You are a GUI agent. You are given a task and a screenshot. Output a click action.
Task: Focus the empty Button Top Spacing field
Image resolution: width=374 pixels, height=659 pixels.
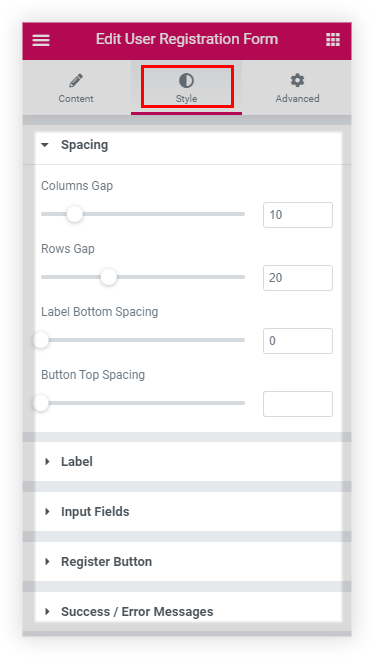(x=298, y=404)
